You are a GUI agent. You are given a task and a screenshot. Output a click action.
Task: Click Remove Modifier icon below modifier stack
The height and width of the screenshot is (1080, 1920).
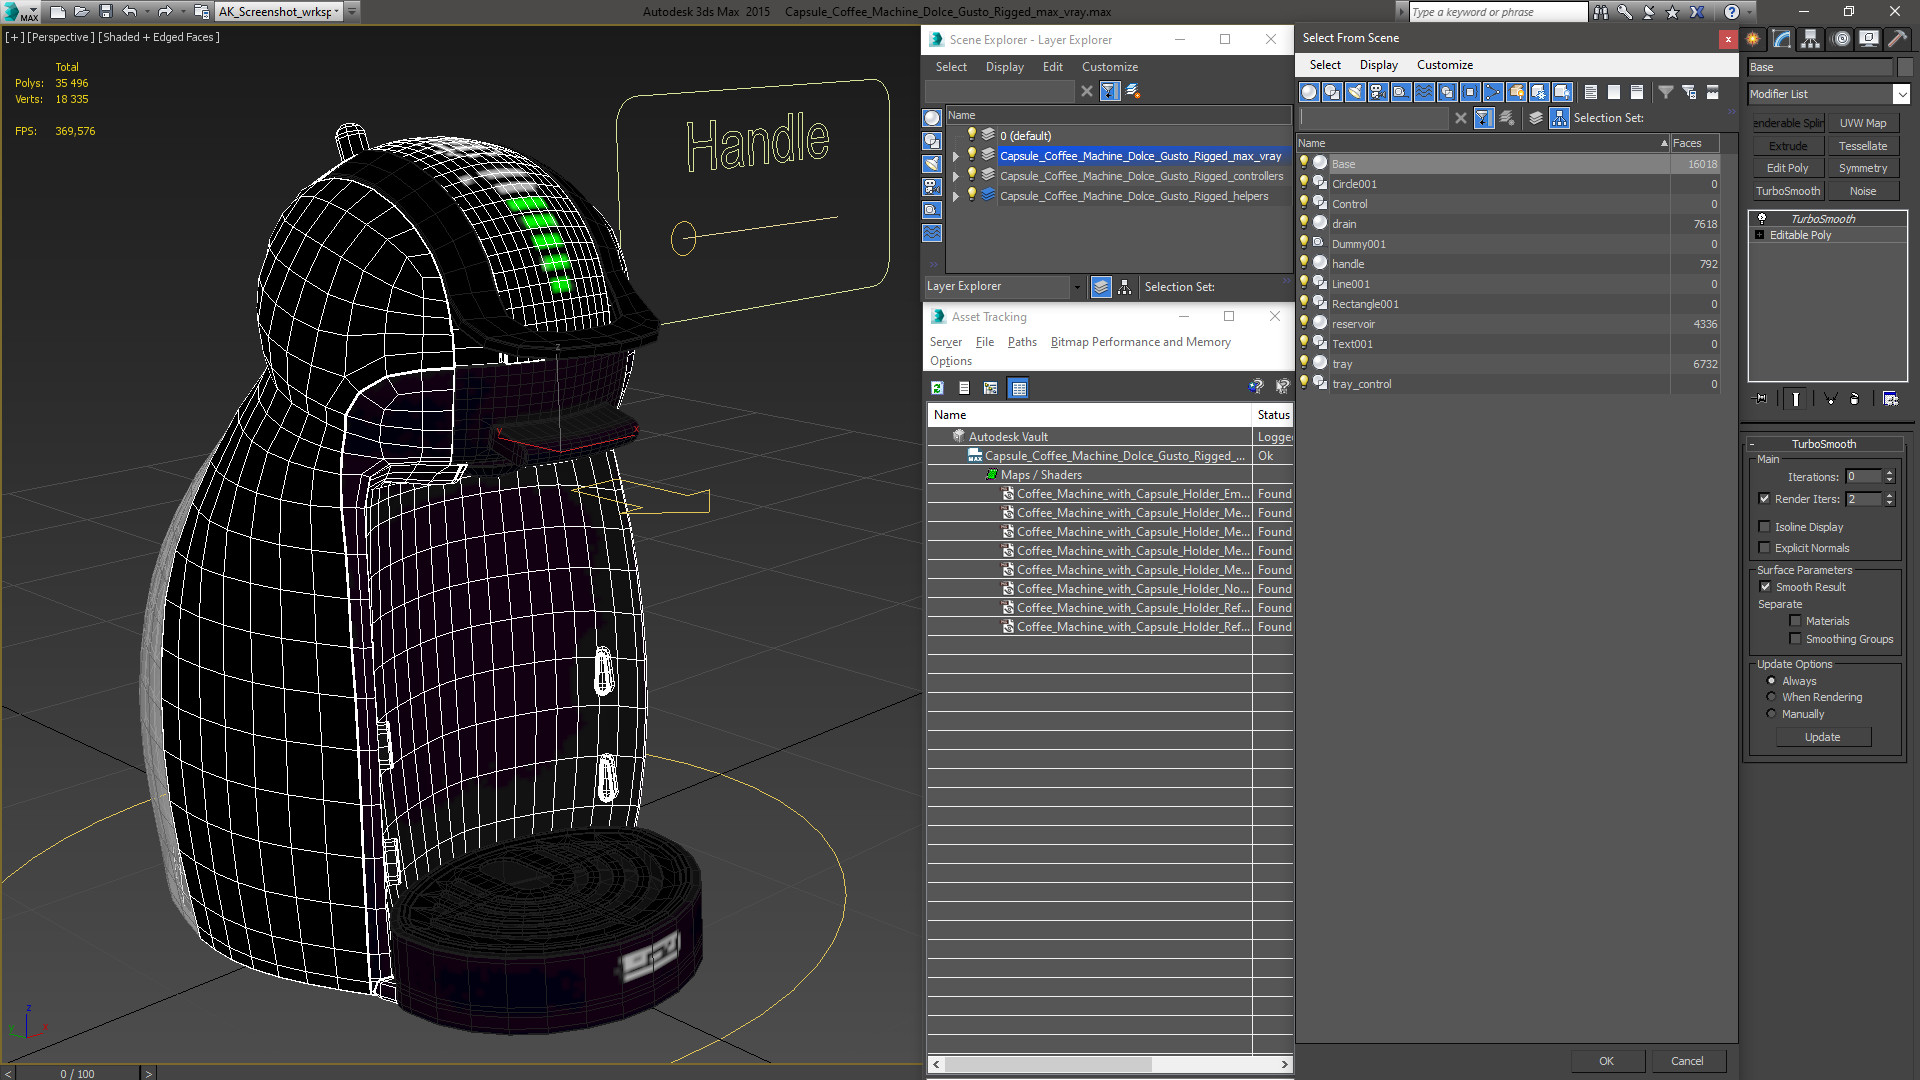coord(1855,399)
